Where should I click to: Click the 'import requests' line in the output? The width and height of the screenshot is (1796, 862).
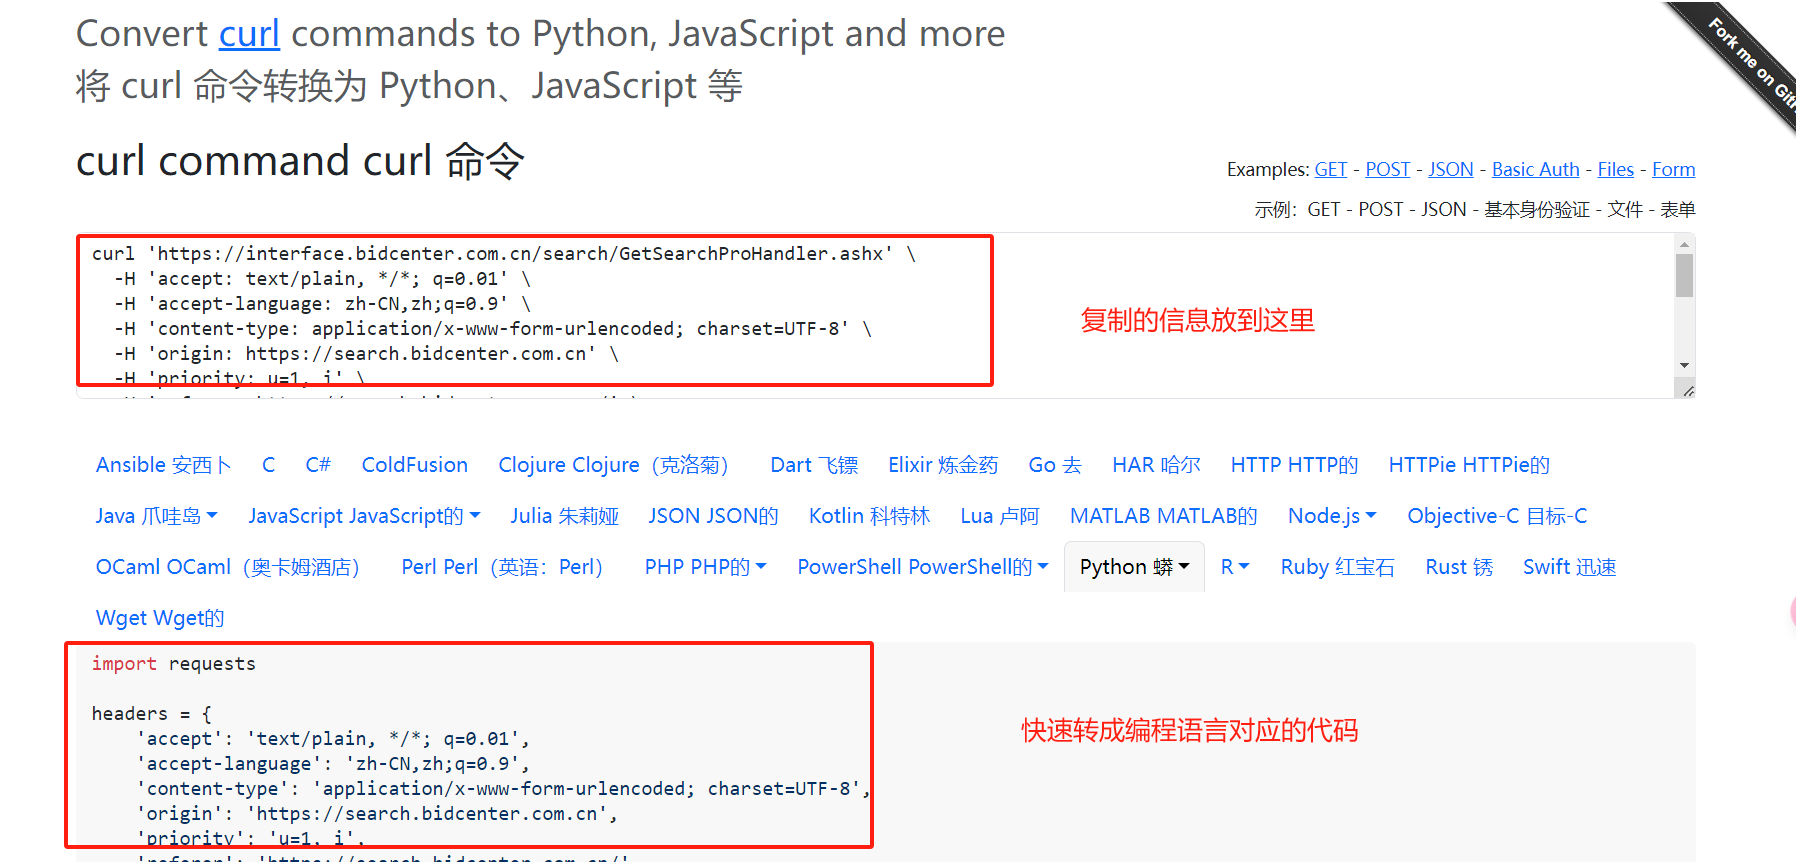pos(174,664)
